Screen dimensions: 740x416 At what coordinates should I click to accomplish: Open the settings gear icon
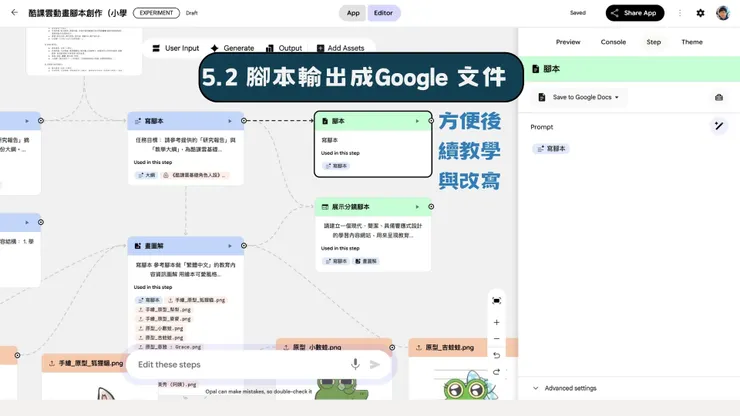tap(700, 13)
